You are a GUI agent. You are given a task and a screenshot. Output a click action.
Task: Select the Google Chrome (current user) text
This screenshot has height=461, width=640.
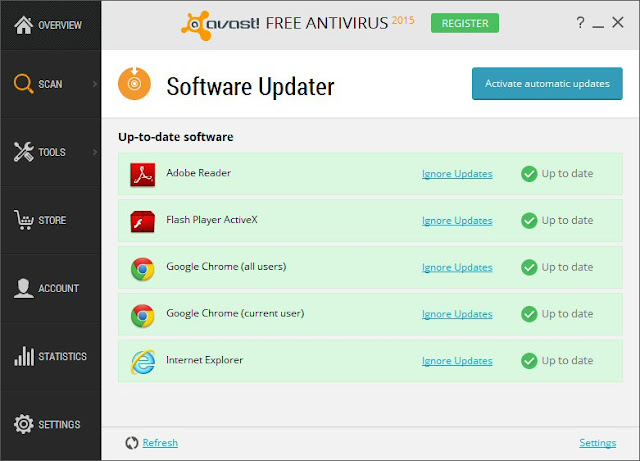point(235,314)
